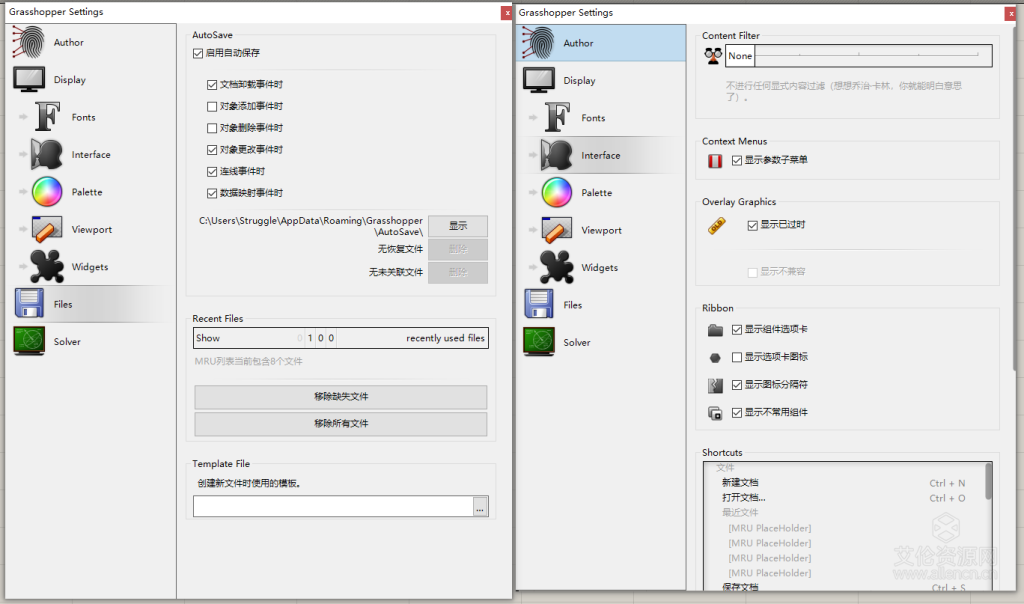Select Viewport eraser icon in Content Filter window

[556, 230]
